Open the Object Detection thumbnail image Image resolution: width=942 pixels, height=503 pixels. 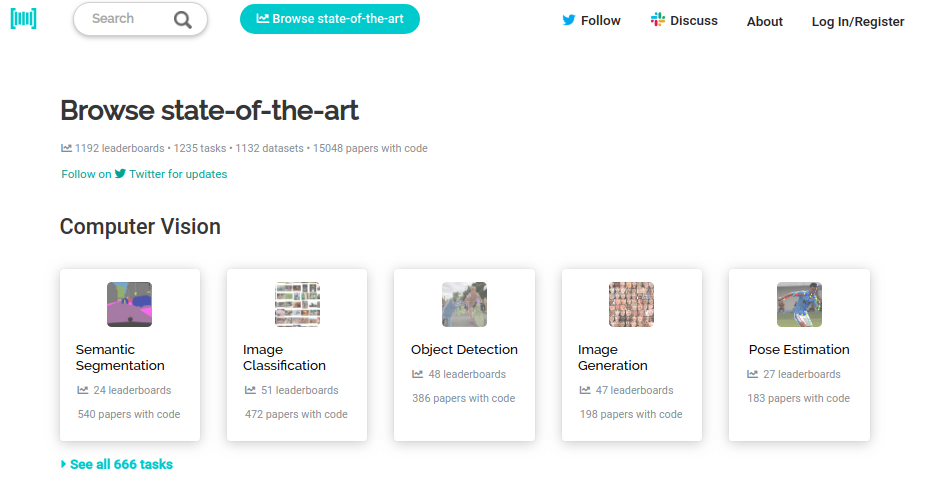tap(464, 304)
